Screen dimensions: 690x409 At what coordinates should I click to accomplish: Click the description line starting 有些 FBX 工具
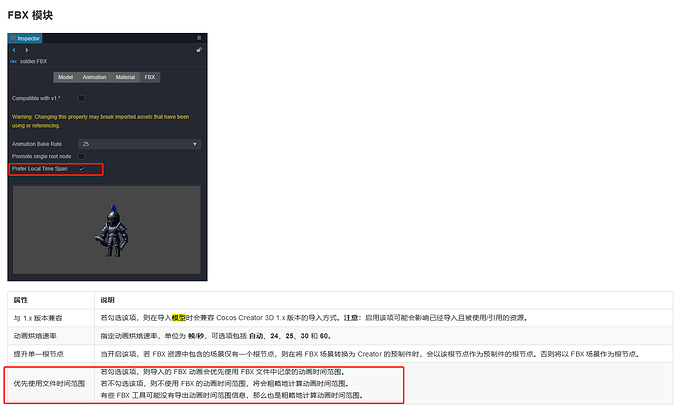pos(232,395)
